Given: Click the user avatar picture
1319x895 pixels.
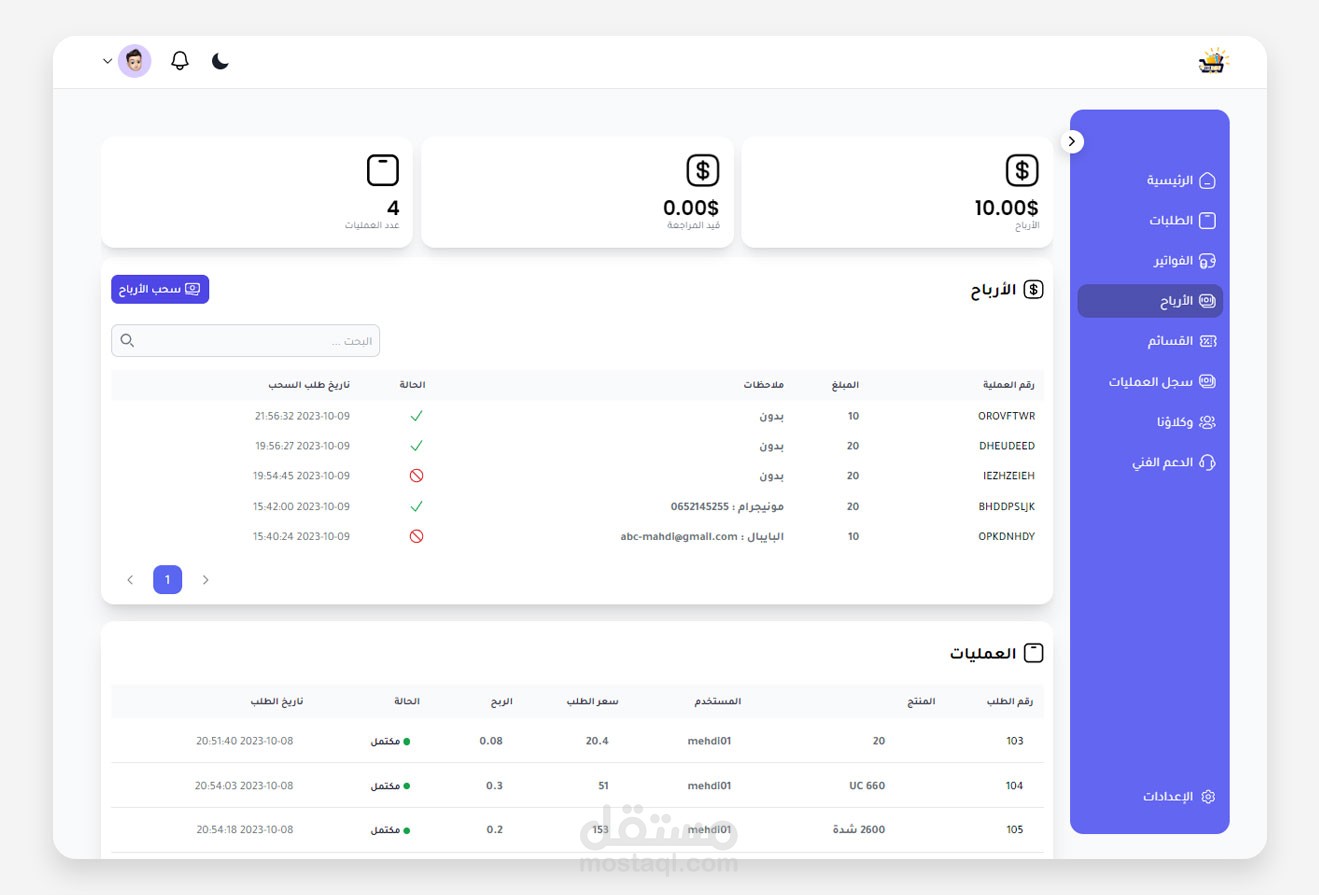Looking at the screenshot, I should (x=134, y=61).
